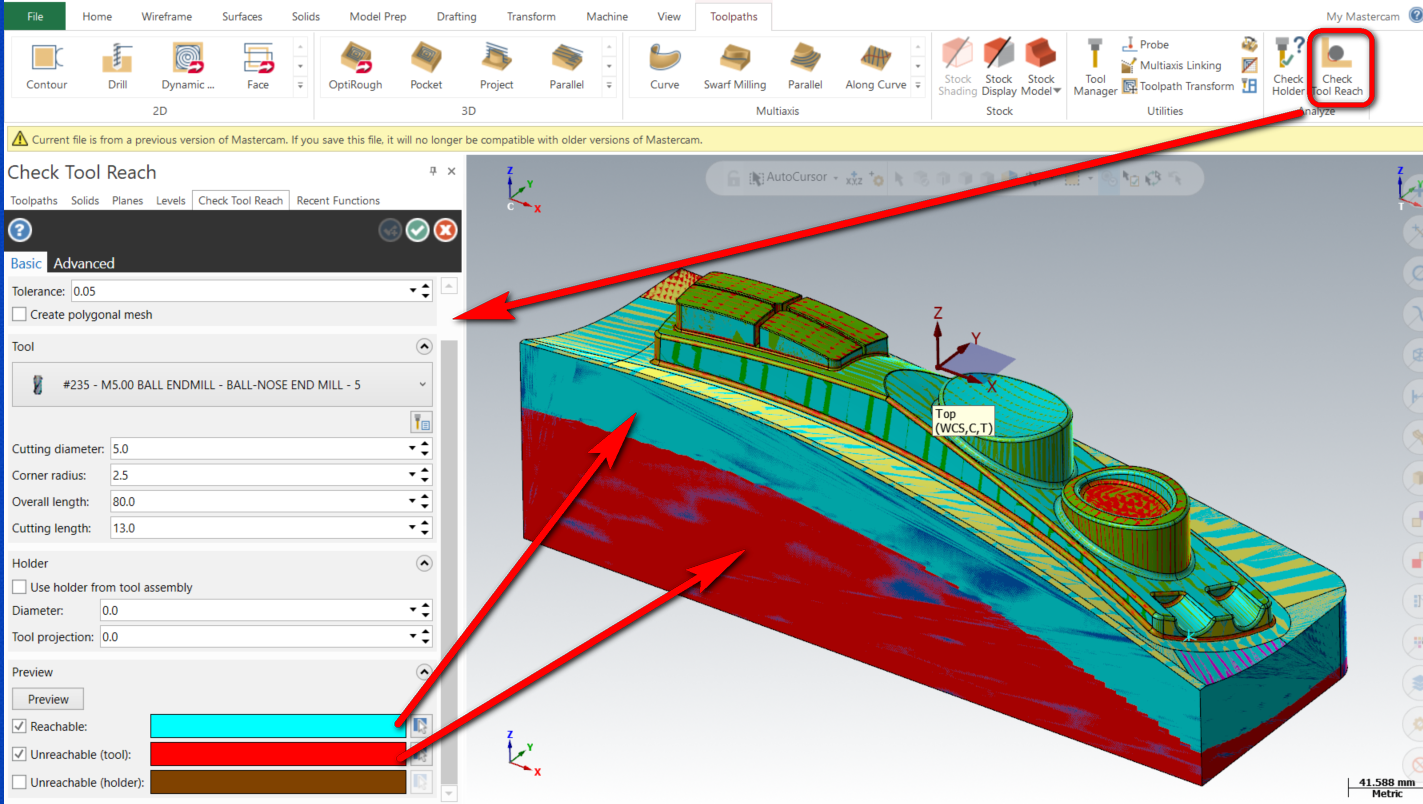
Task: Open Mastercam help icon in title bar
Action: click(1415, 15)
